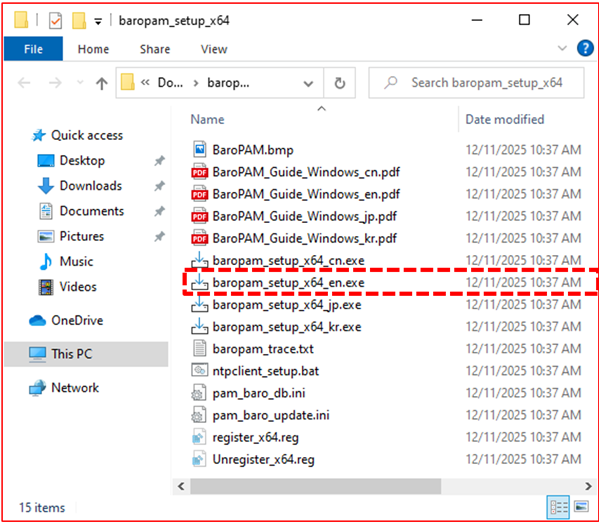Click the horizontal scrollbar left arrow
The width and height of the screenshot is (599, 523).
pyautogui.click(x=181, y=486)
